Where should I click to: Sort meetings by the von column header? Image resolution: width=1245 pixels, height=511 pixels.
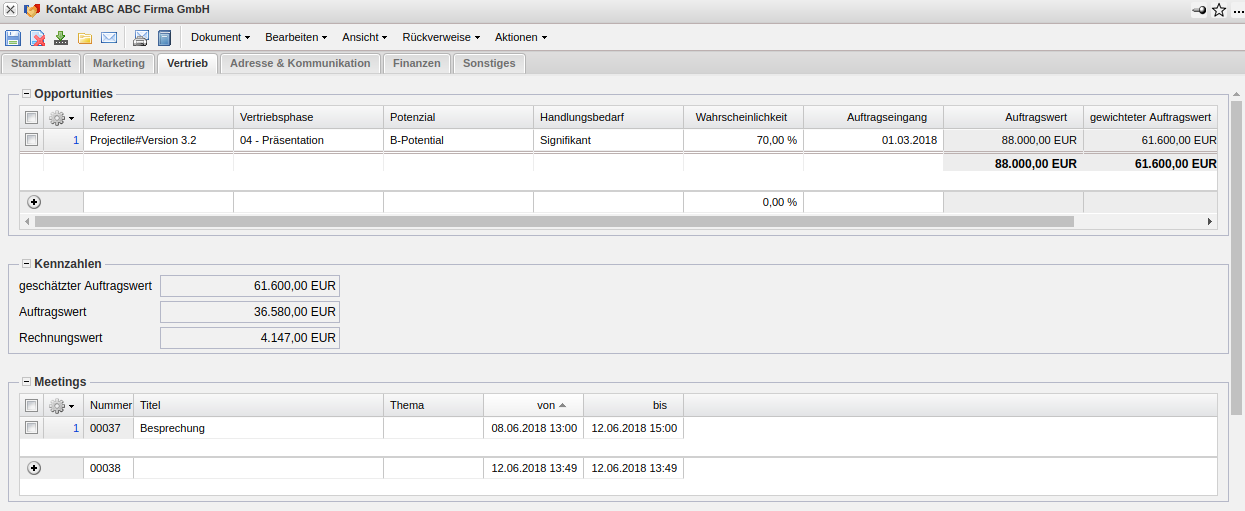pos(546,405)
